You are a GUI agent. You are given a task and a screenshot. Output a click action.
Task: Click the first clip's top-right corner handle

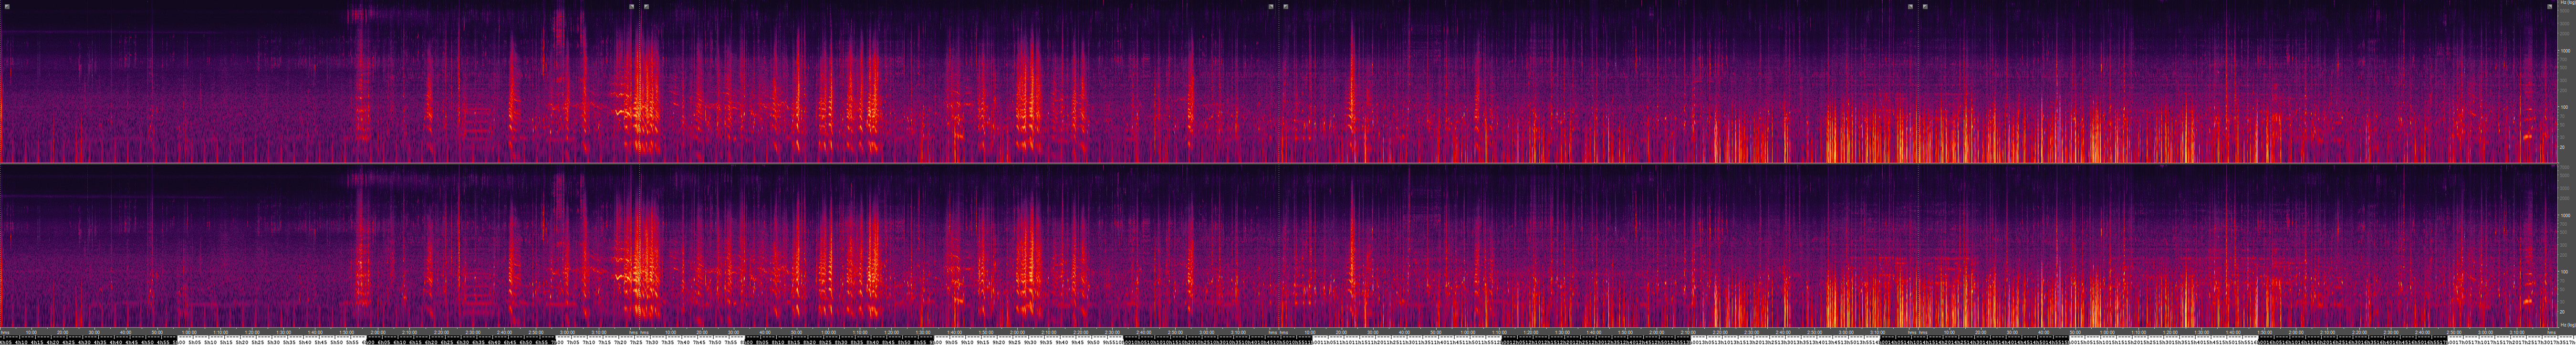tap(631, 6)
